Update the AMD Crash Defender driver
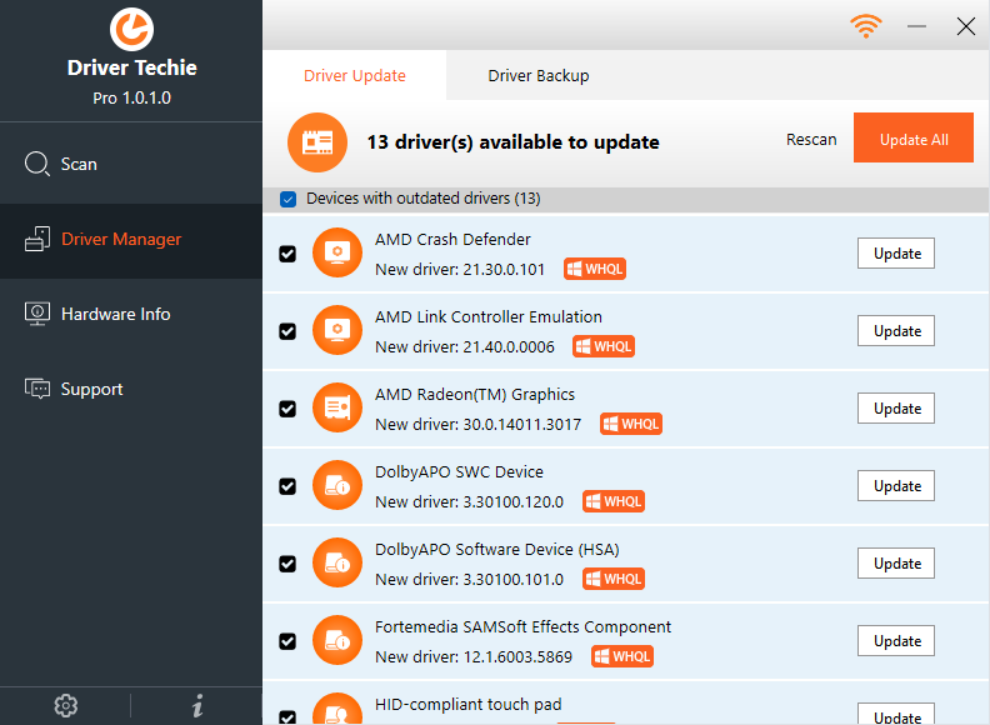The height and width of the screenshot is (725, 990). (x=896, y=253)
